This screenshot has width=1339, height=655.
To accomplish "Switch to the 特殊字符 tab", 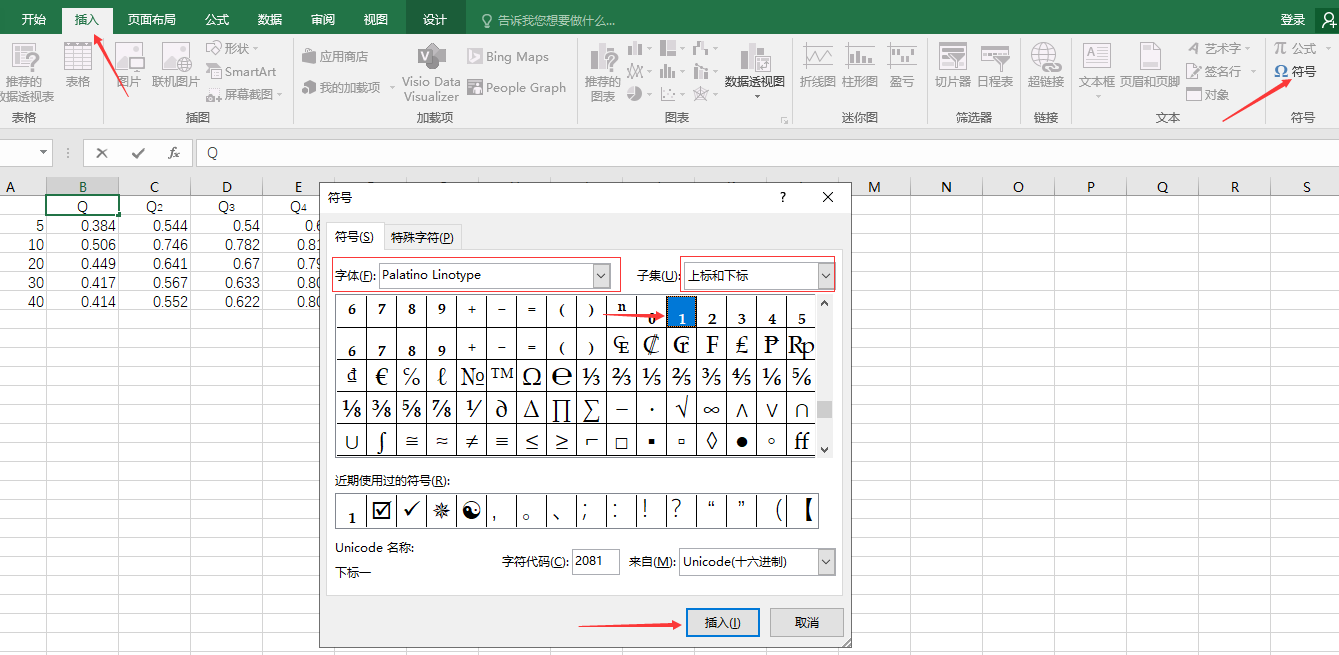I will point(421,237).
